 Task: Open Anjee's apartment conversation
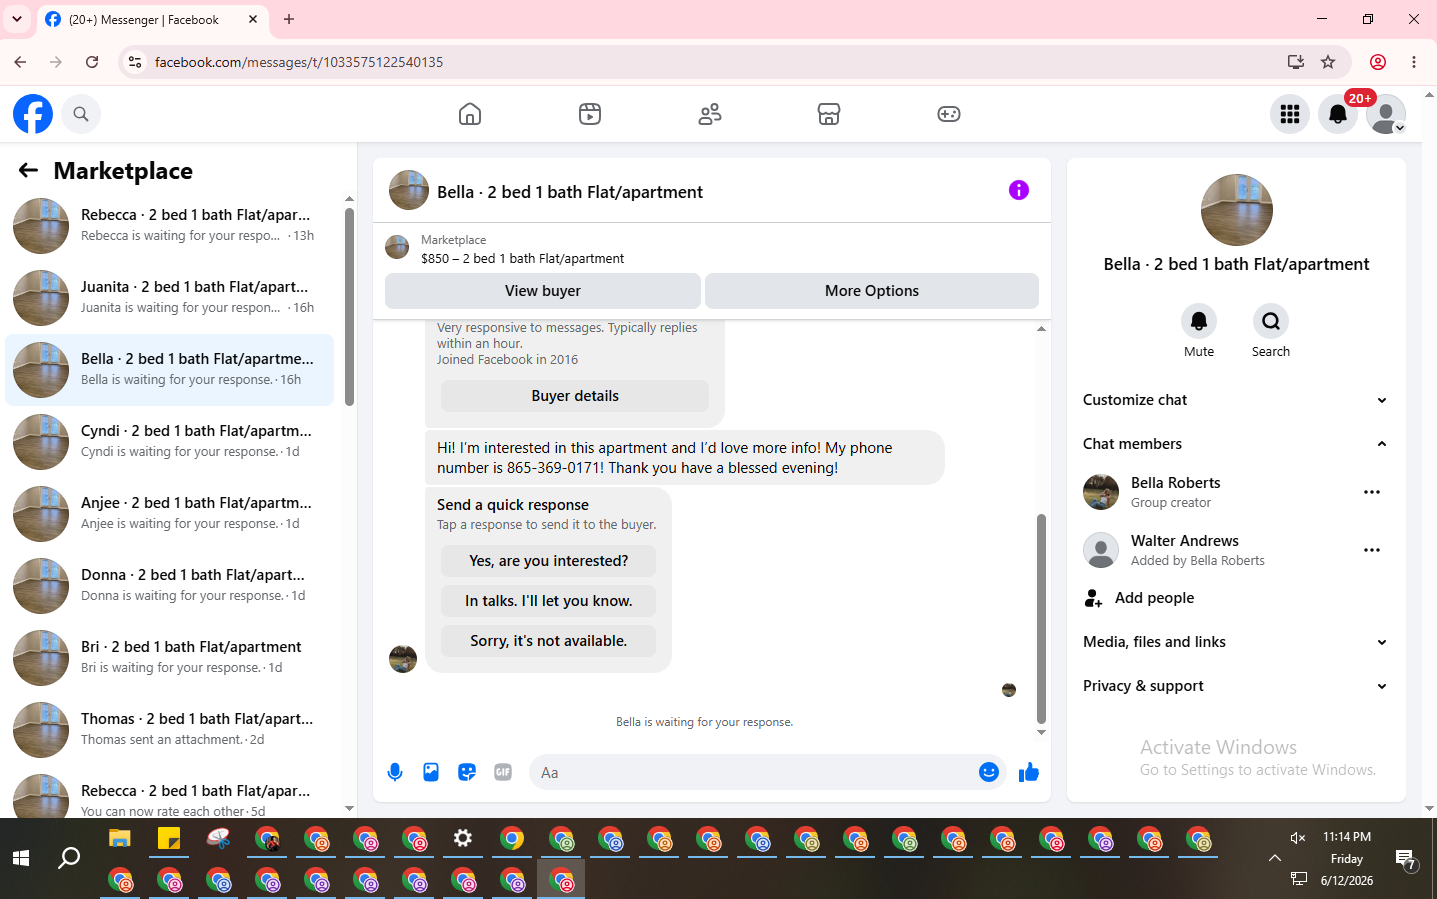pos(170,514)
